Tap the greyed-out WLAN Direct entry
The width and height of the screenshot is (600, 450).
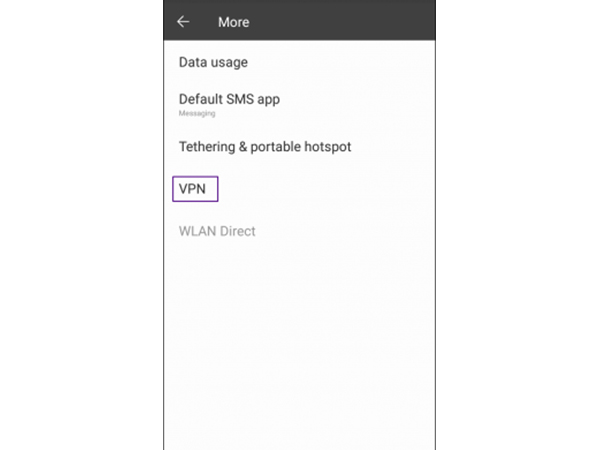click(217, 231)
